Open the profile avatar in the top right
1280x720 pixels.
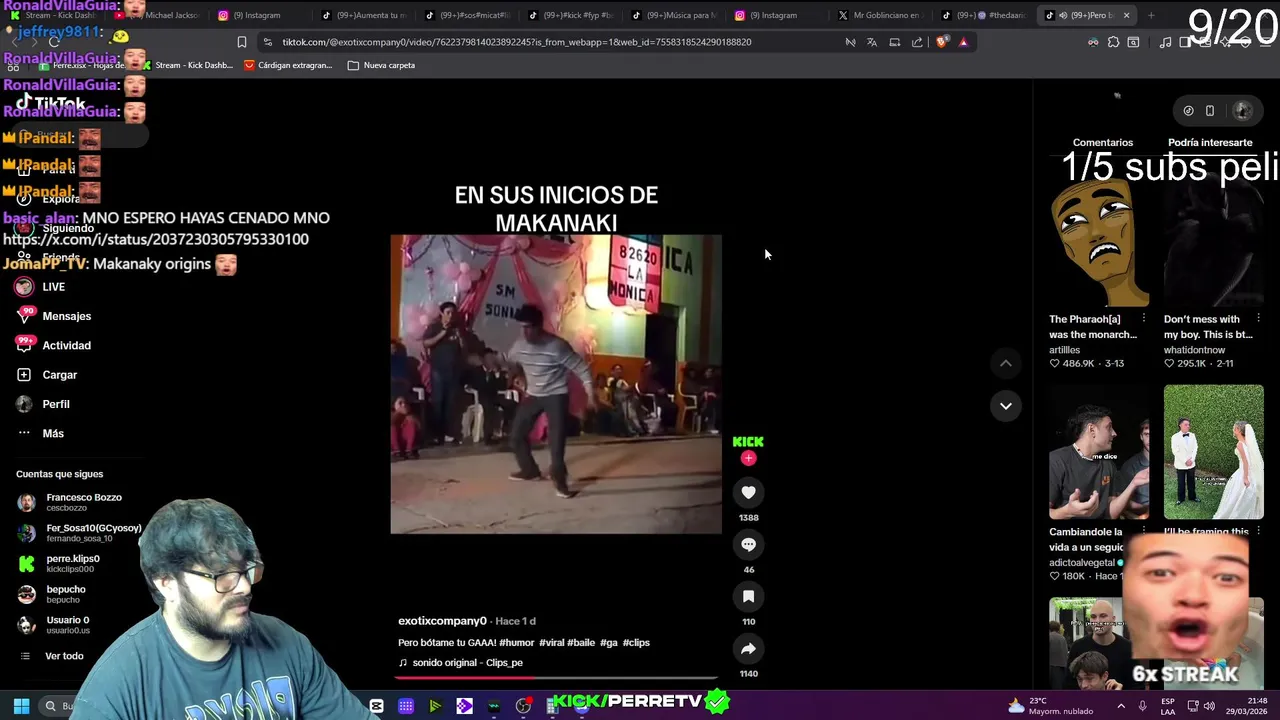pos(1243,110)
